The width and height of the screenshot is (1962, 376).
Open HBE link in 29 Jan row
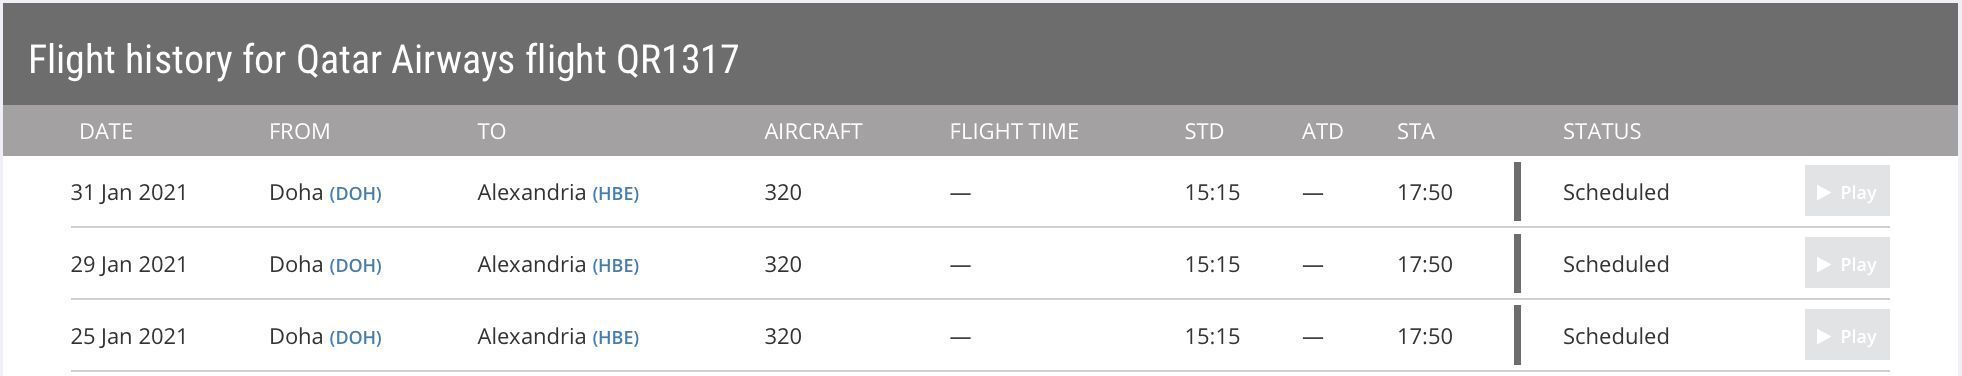pyautogui.click(x=615, y=265)
